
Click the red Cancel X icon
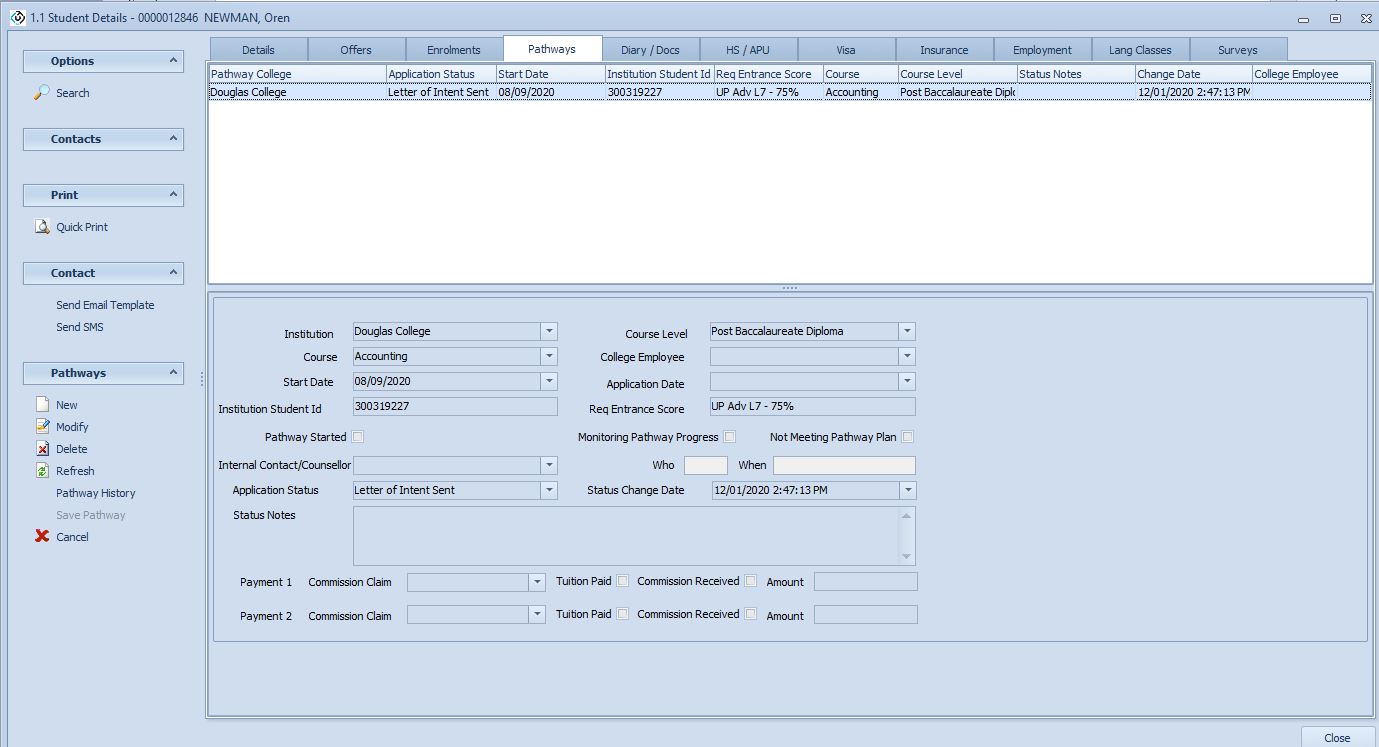[42, 537]
